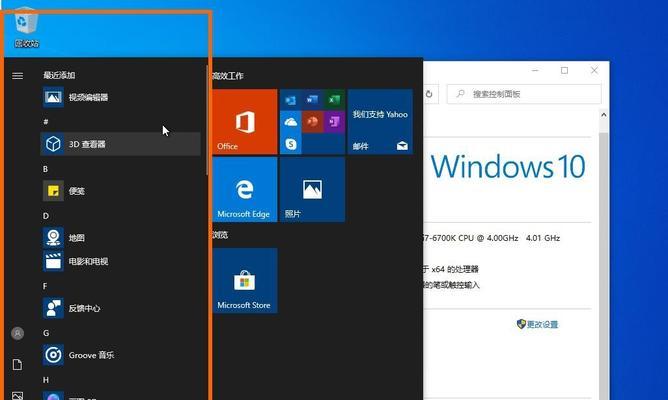Image resolution: width=668 pixels, height=400 pixels.
Task: Expand the Start menu hamburger button
Action: click(17, 76)
